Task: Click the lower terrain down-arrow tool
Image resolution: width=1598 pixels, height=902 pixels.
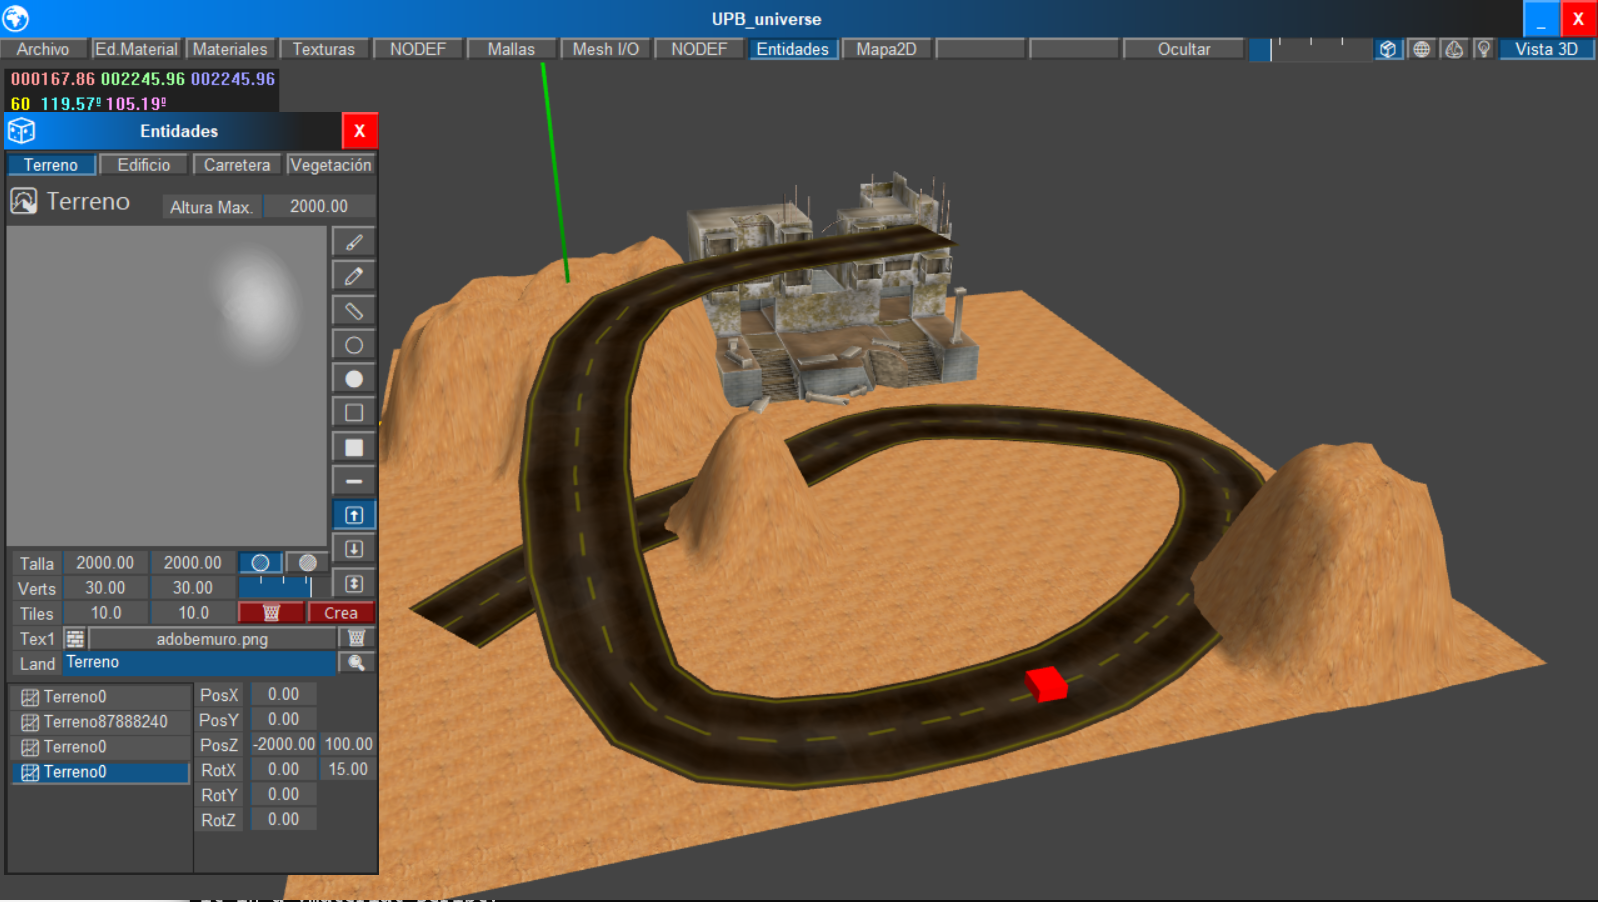Action: [354, 549]
